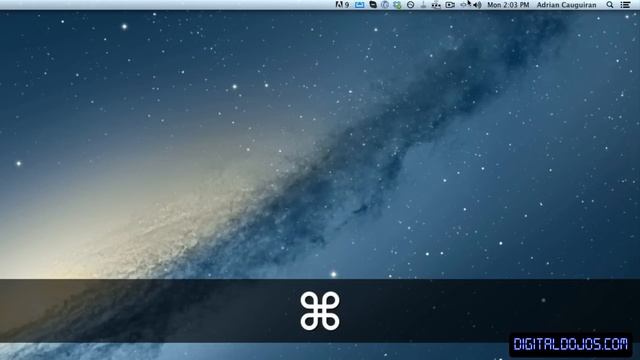Viewport: 640px width, 360px height.
Task: Open the Time Machine clock icon
Action: 411,5
